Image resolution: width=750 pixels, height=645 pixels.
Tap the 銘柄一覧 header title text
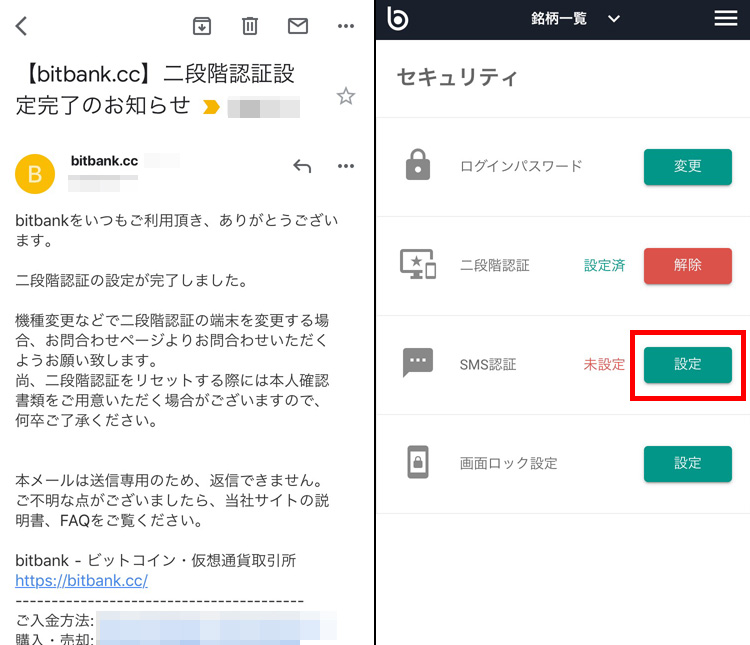pos(558,19)
